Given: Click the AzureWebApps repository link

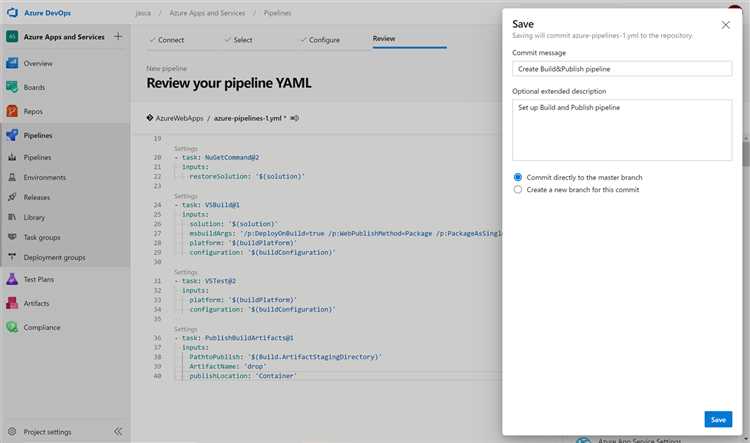Looking at the screenshot, I should coord(179,118).
